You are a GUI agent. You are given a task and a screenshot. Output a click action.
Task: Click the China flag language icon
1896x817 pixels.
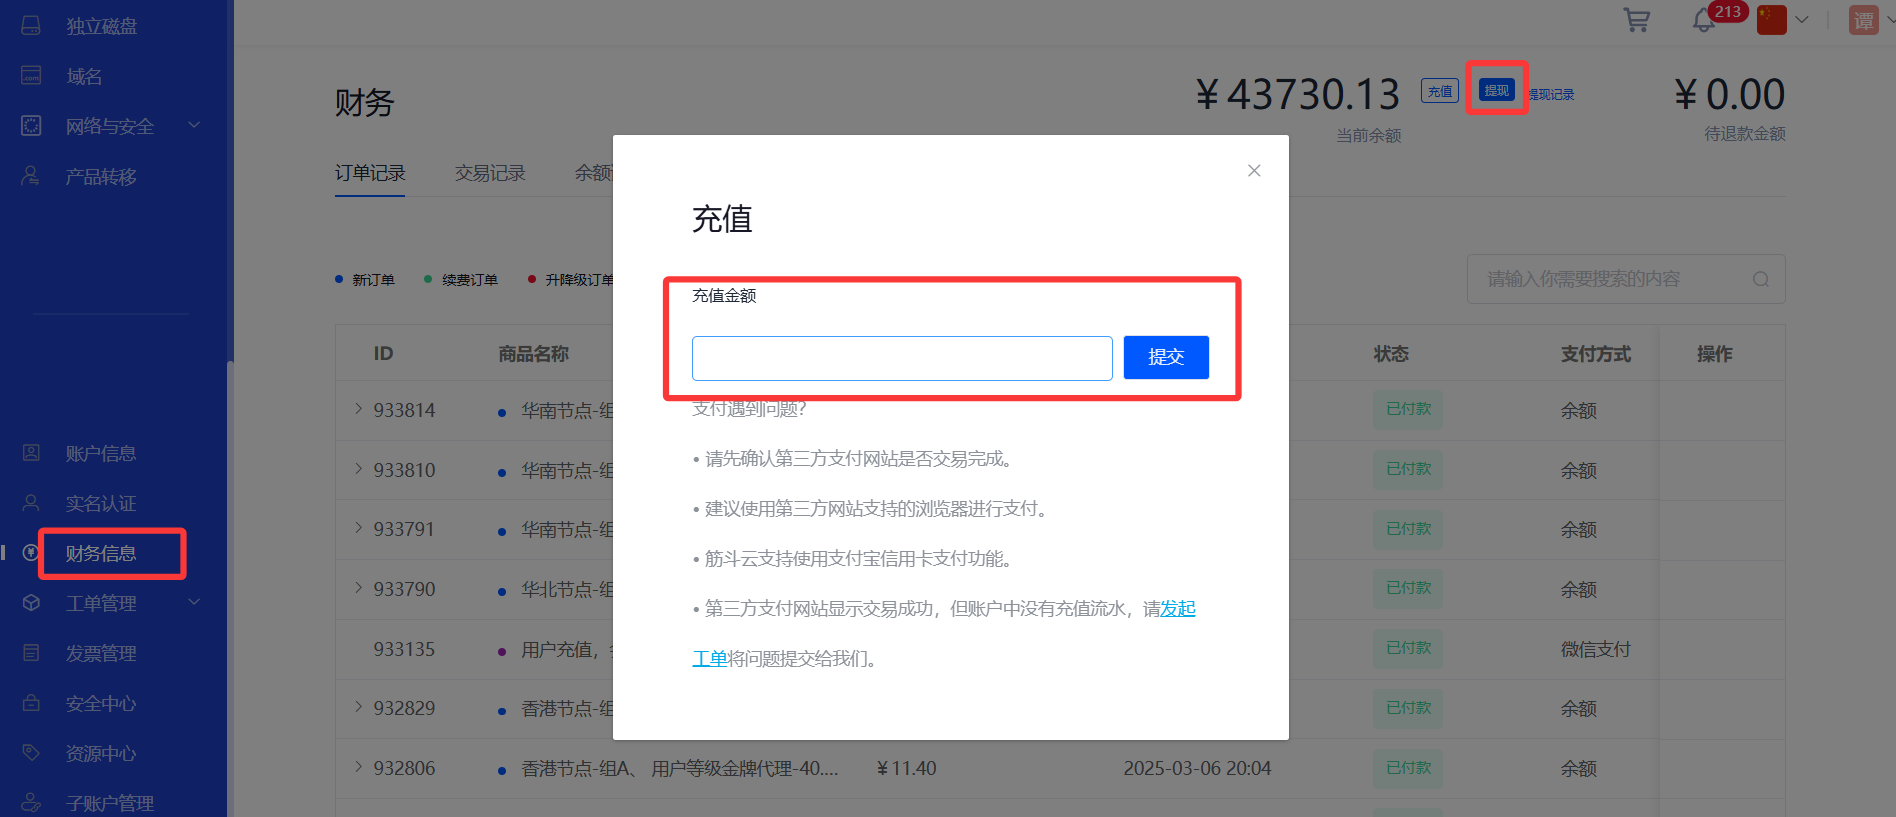point(1772,20)
